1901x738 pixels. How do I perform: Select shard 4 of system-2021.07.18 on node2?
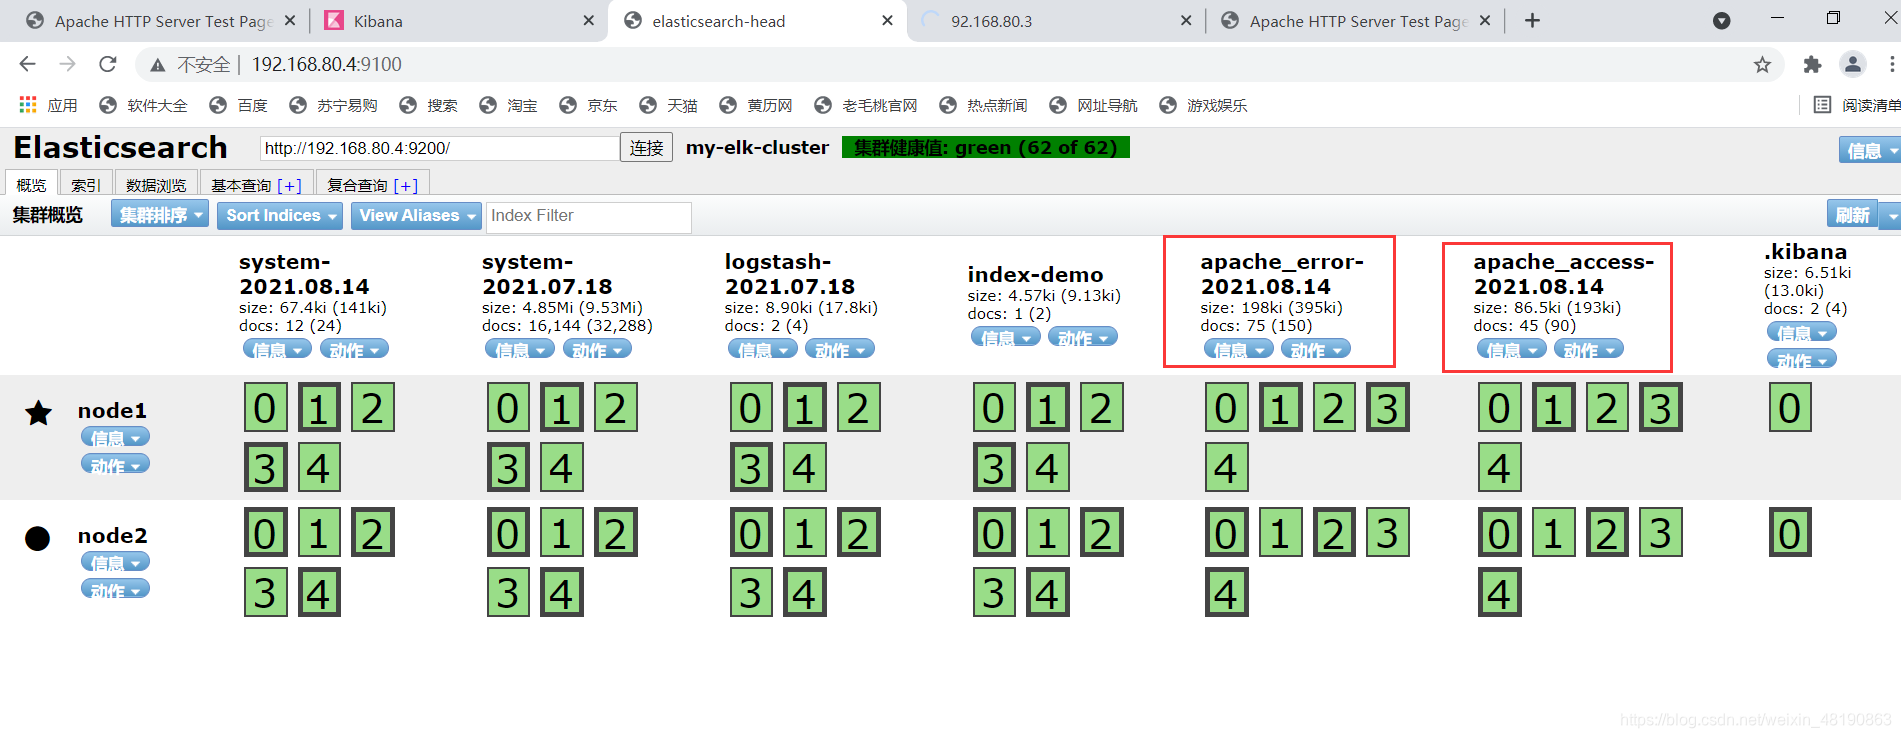tap(562, 593)
